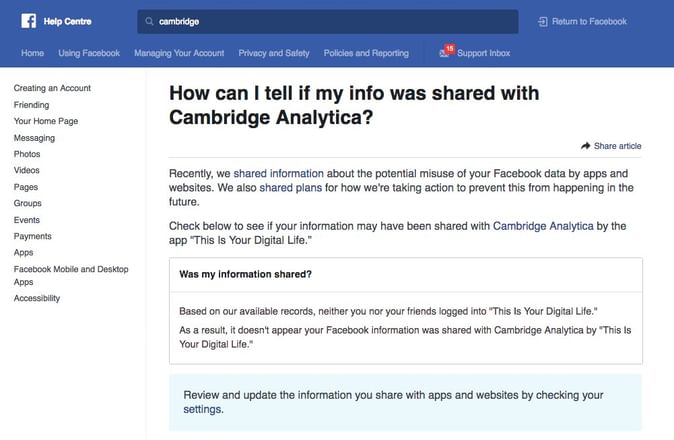The width and height of the screenshot is (674, 440).
Task: Click the Facebook logo icon
Action: tap(28, 21)
